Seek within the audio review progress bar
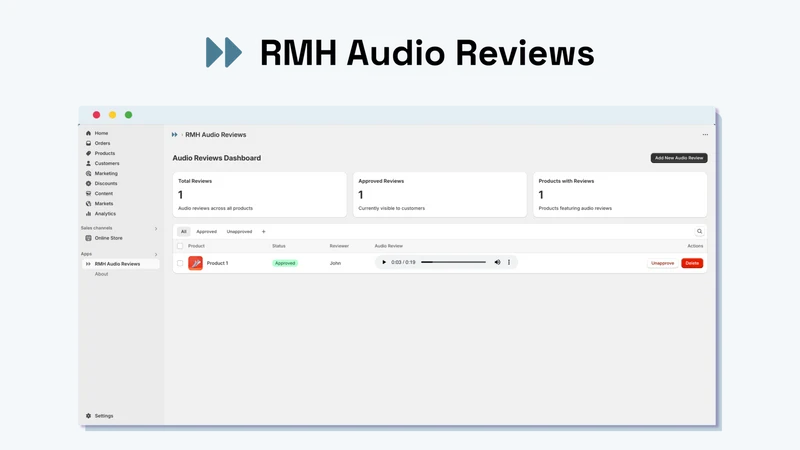Viewport: 800px width, 450px height. (453, 262)
